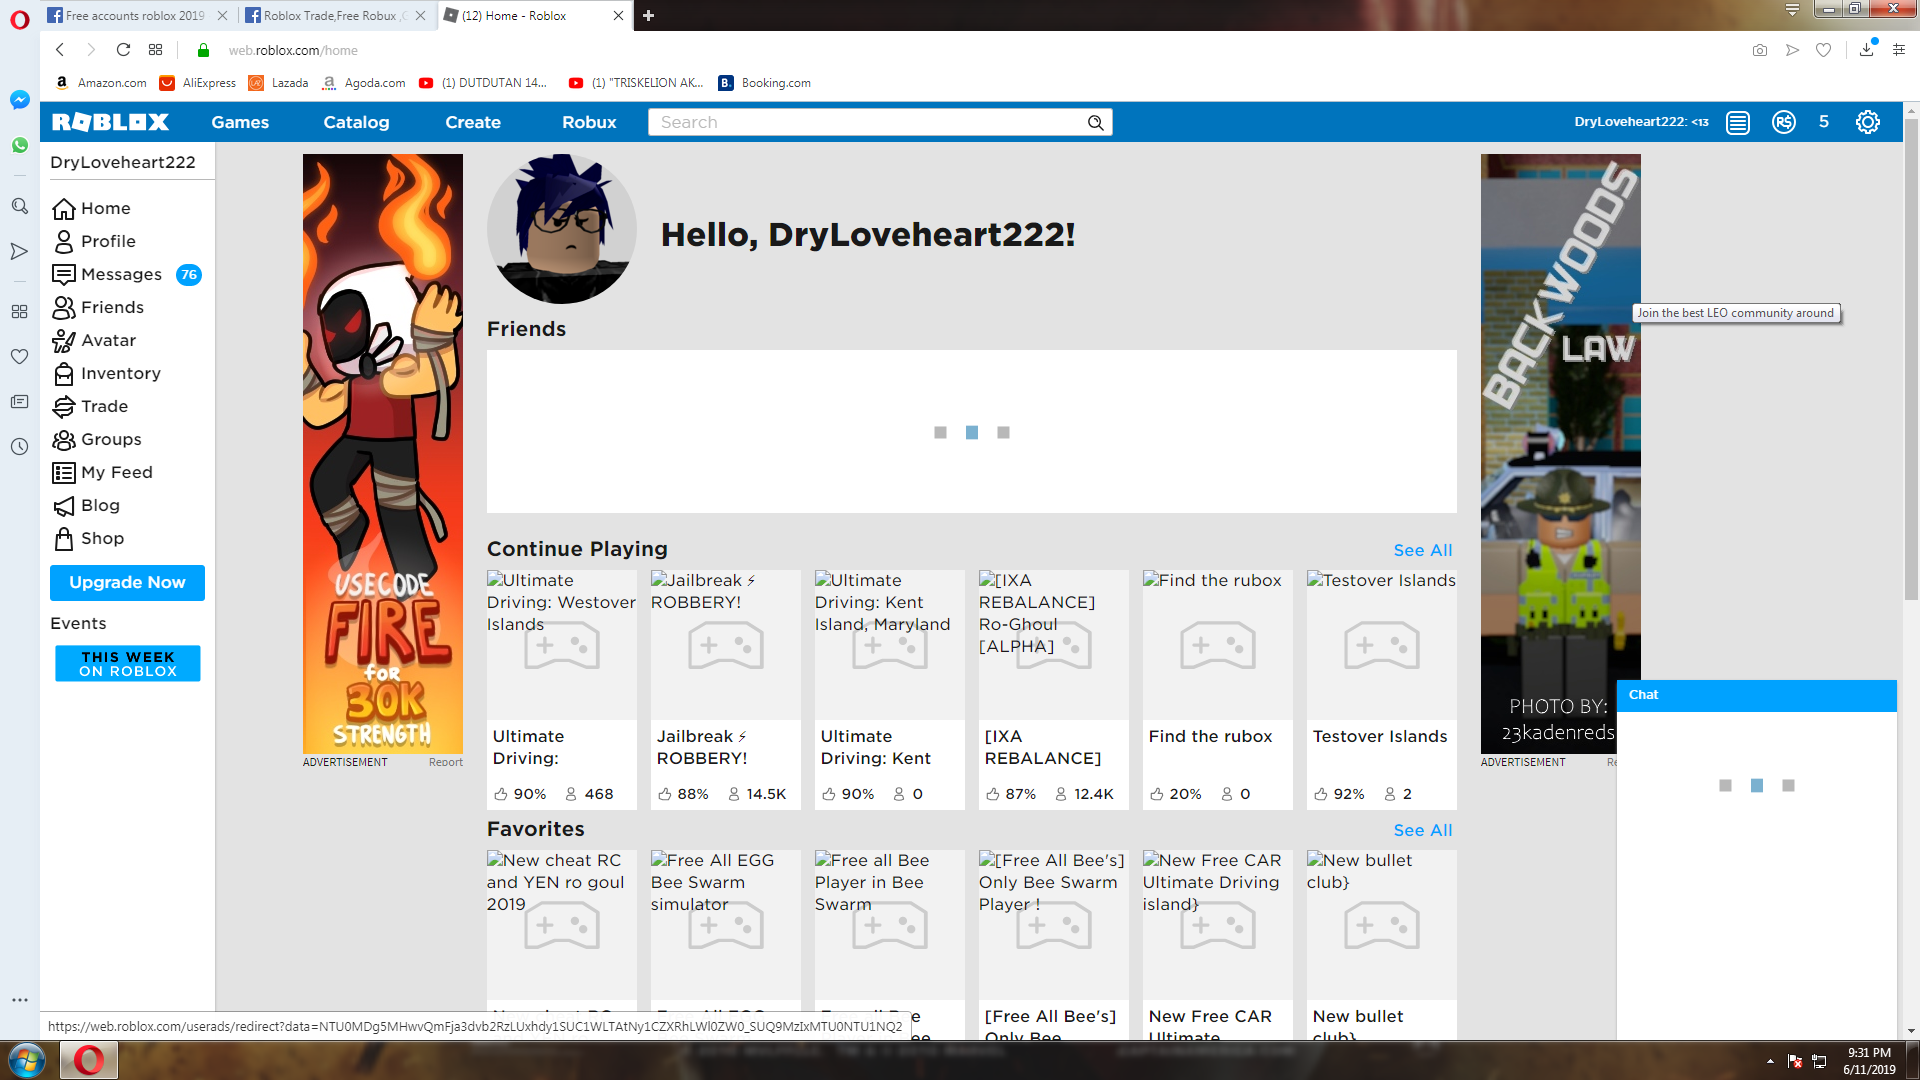Screen dimensions: 1920x1080
Task: Open Roblox settings gear icon
Action: point(1868,122)
